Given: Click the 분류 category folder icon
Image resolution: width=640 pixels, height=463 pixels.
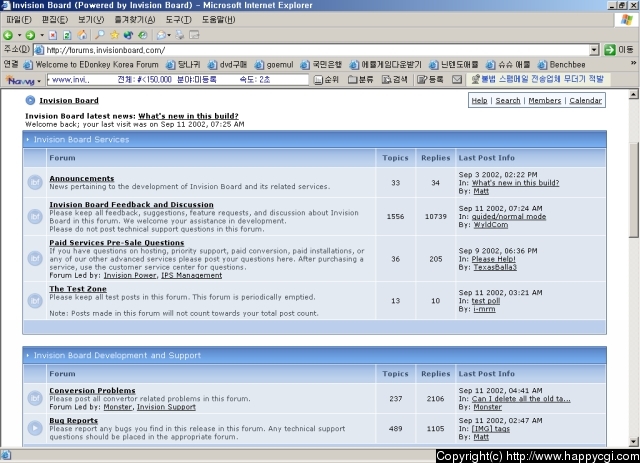Looking at the screenshot, I should (360, 80).
